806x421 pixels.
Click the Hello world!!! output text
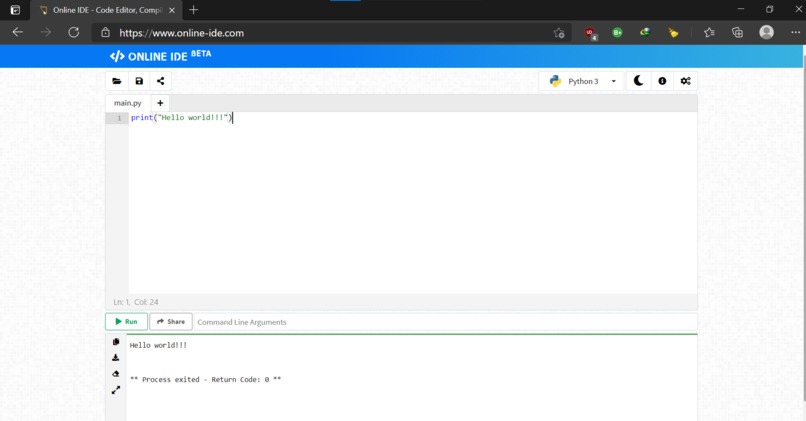point(158,345)
